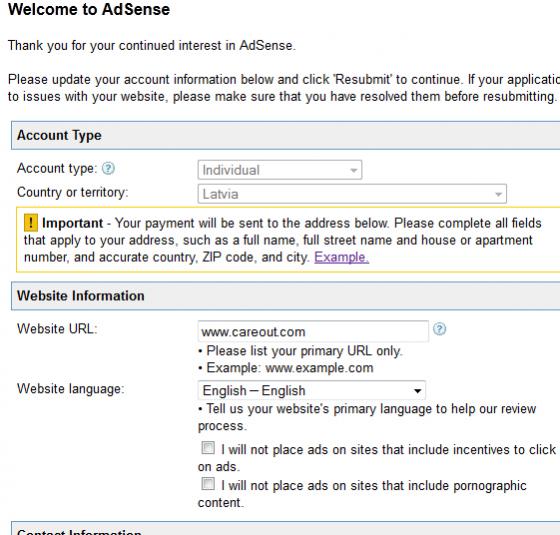Click the 'Website URL:' label
560x535 pixels.
point(57,329)
